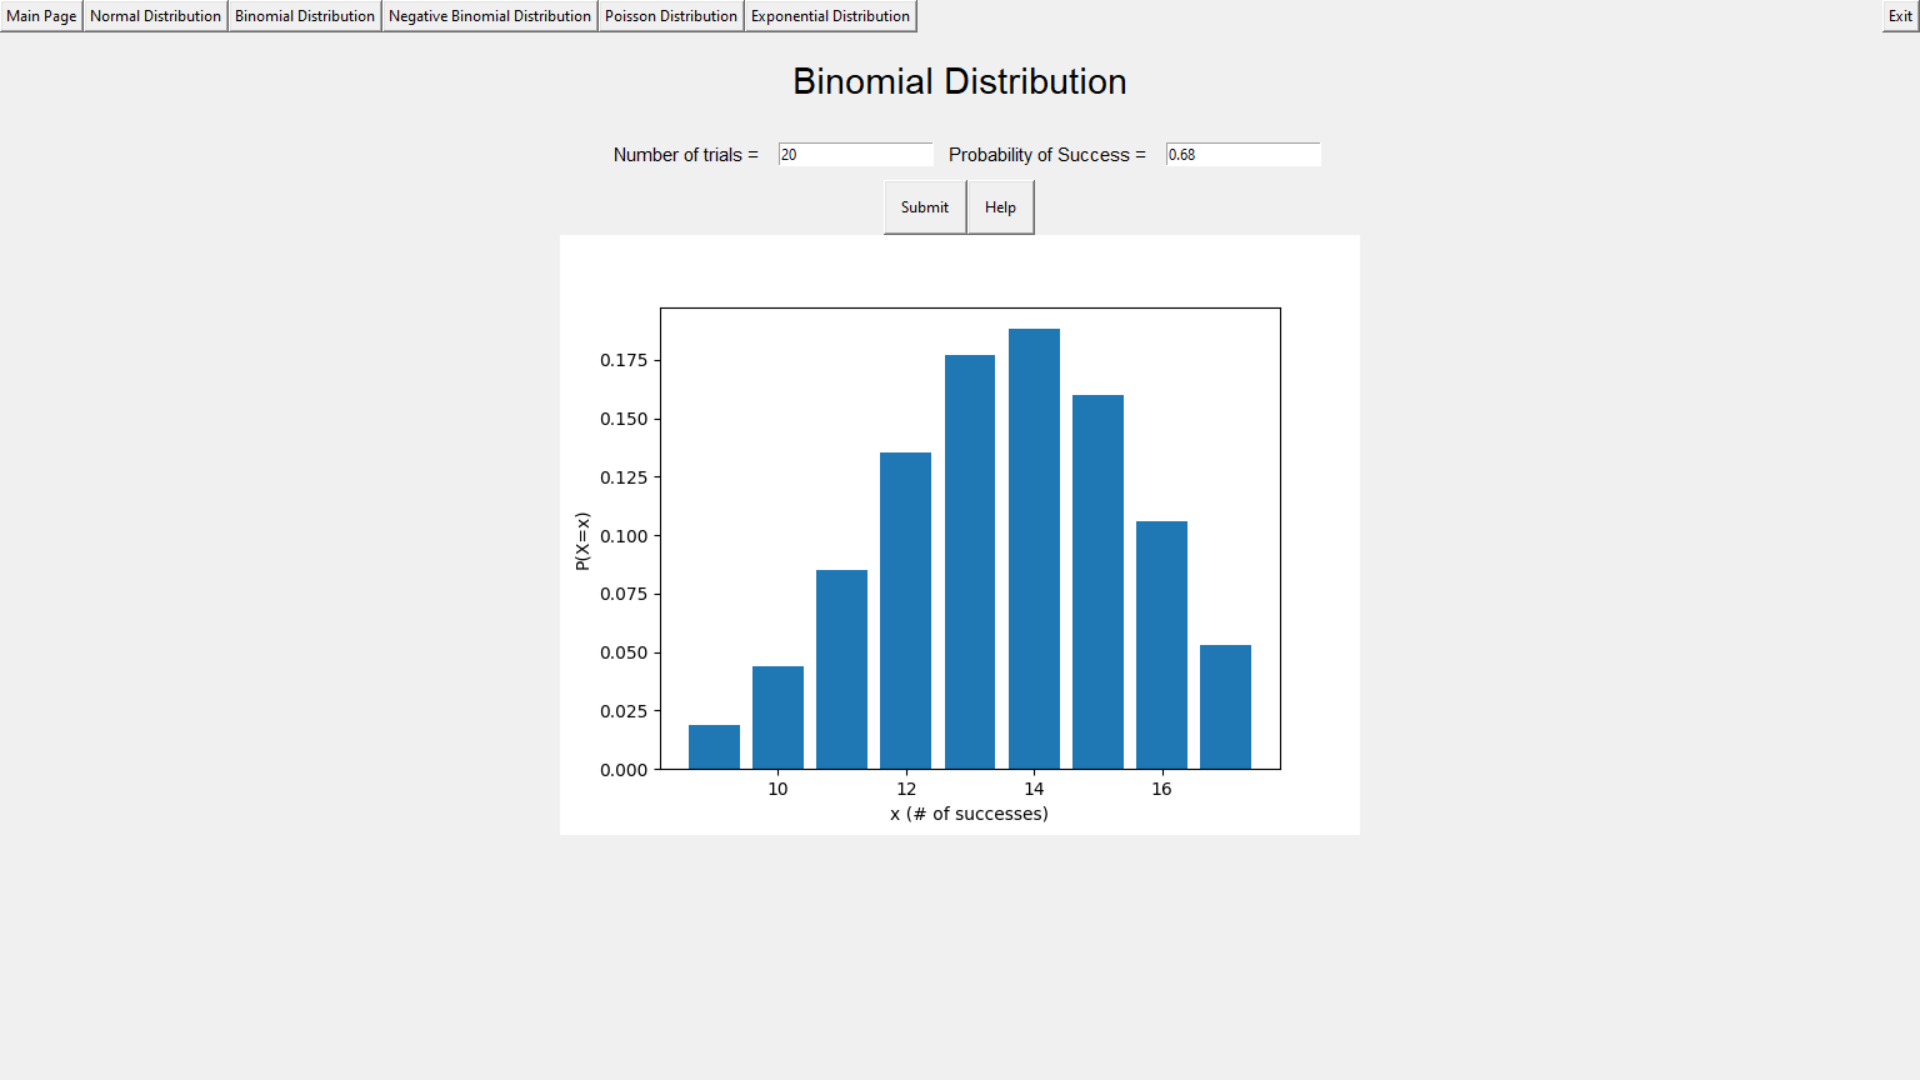Select the Poisson Distribution tab
The width and height of the screenshot is (1920, 1080).
click(671, 16)
